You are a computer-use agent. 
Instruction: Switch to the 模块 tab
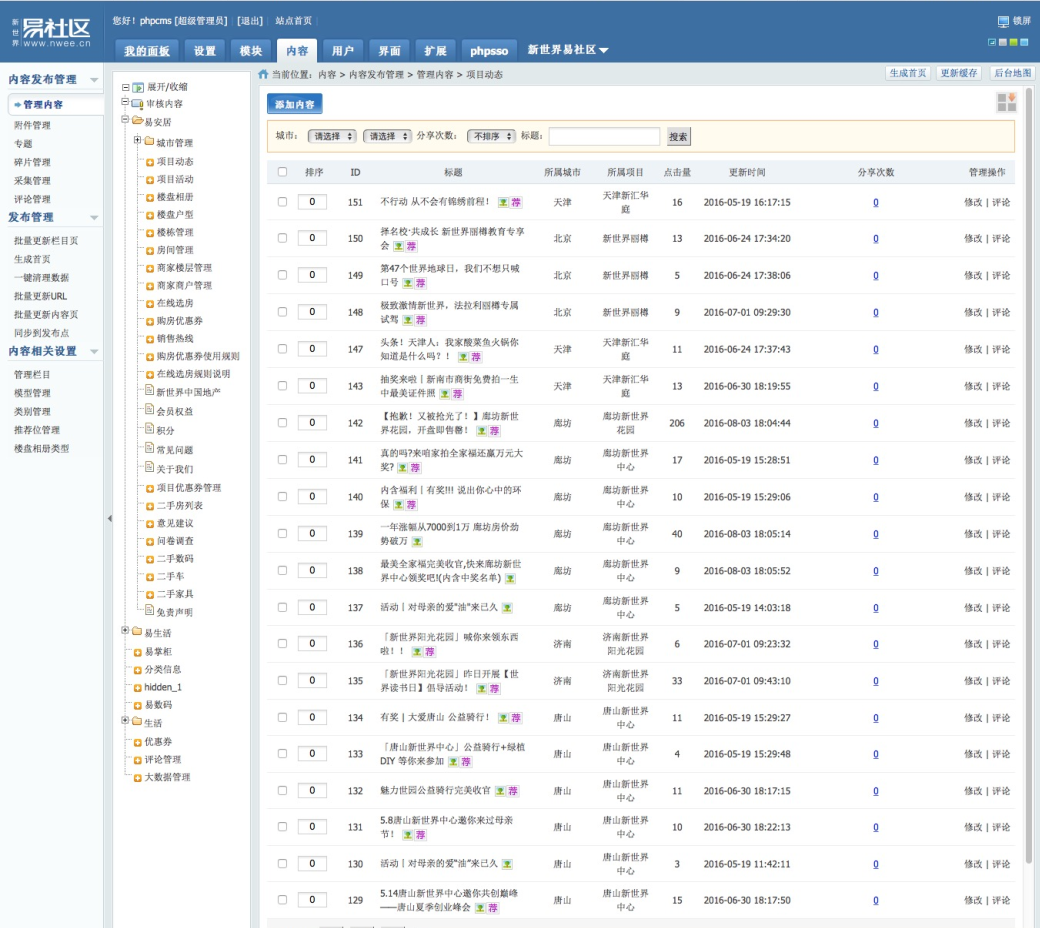click(x=251, y=51)
